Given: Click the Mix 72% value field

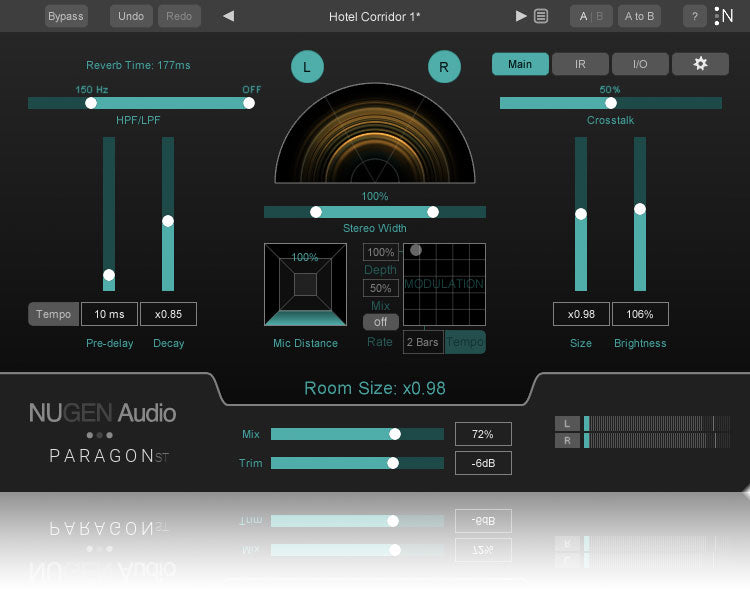Looking at the screenshot, I should (483, 434).
